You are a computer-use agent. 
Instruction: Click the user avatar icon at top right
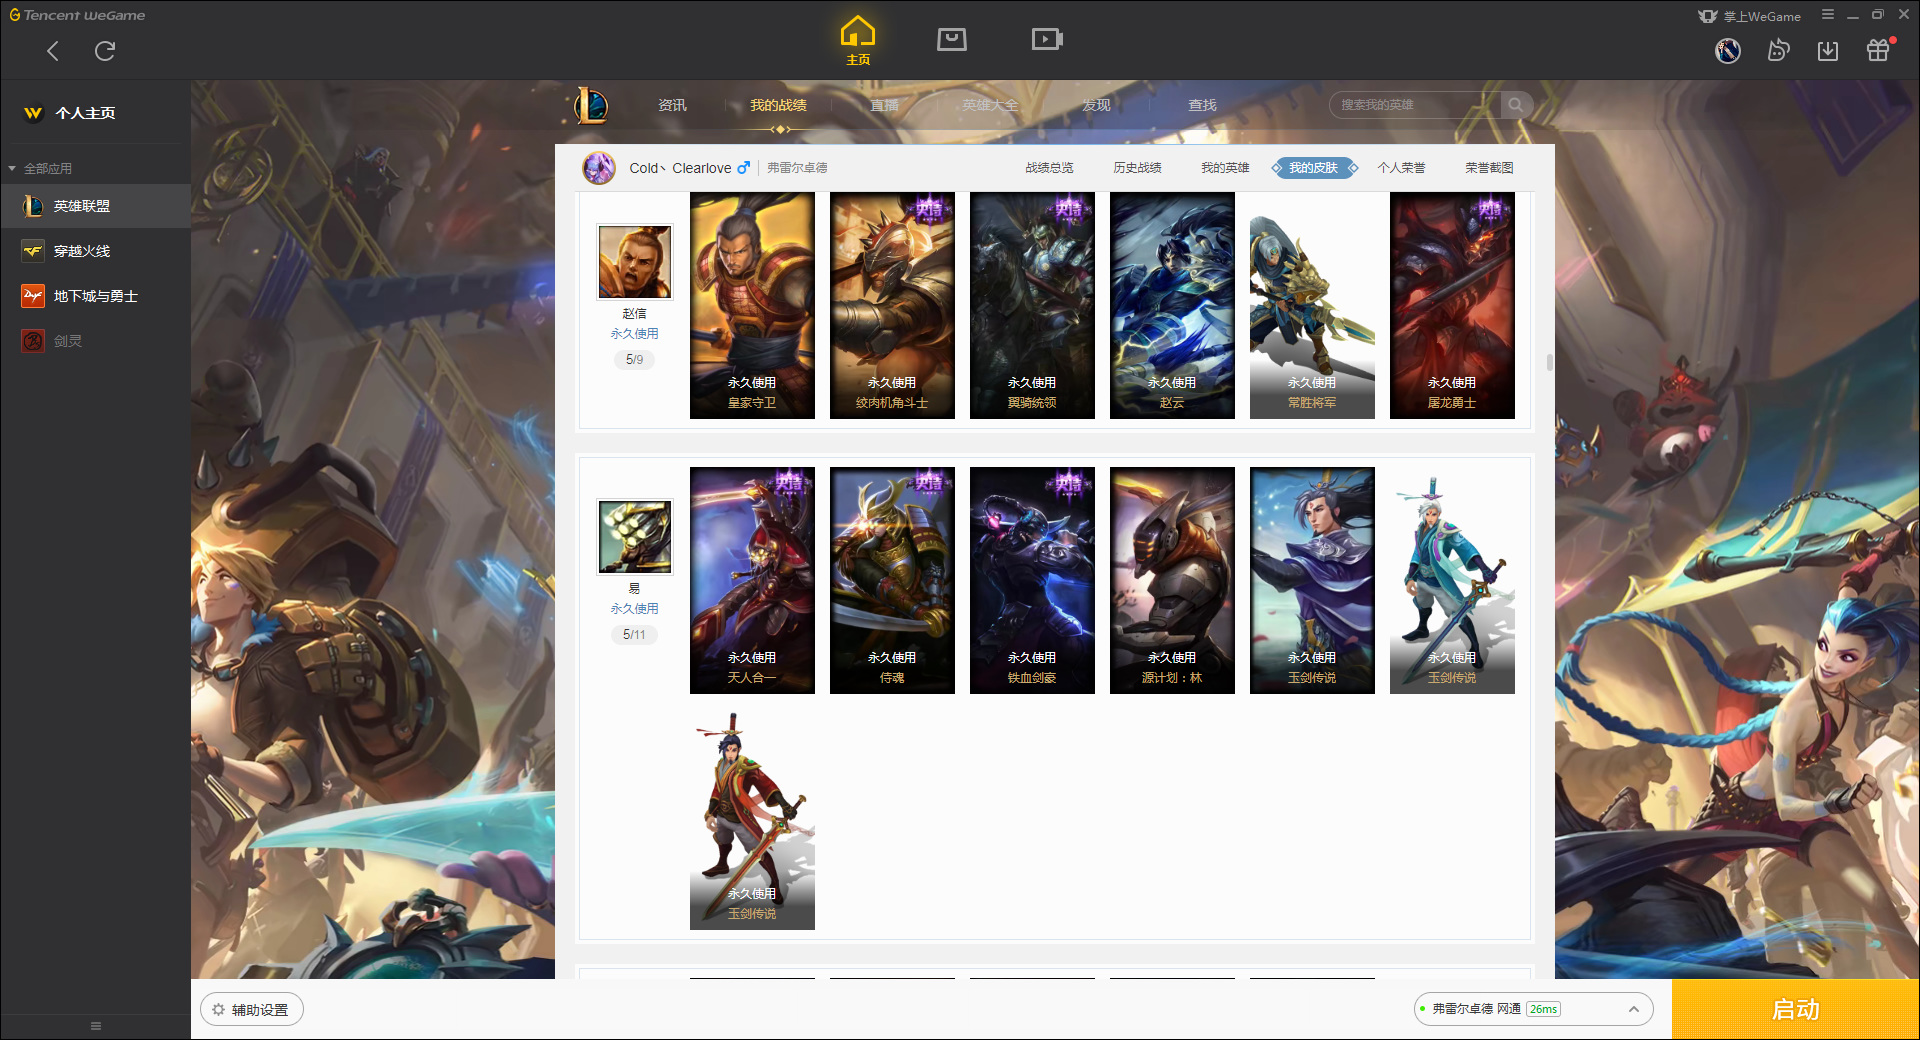1728,50
